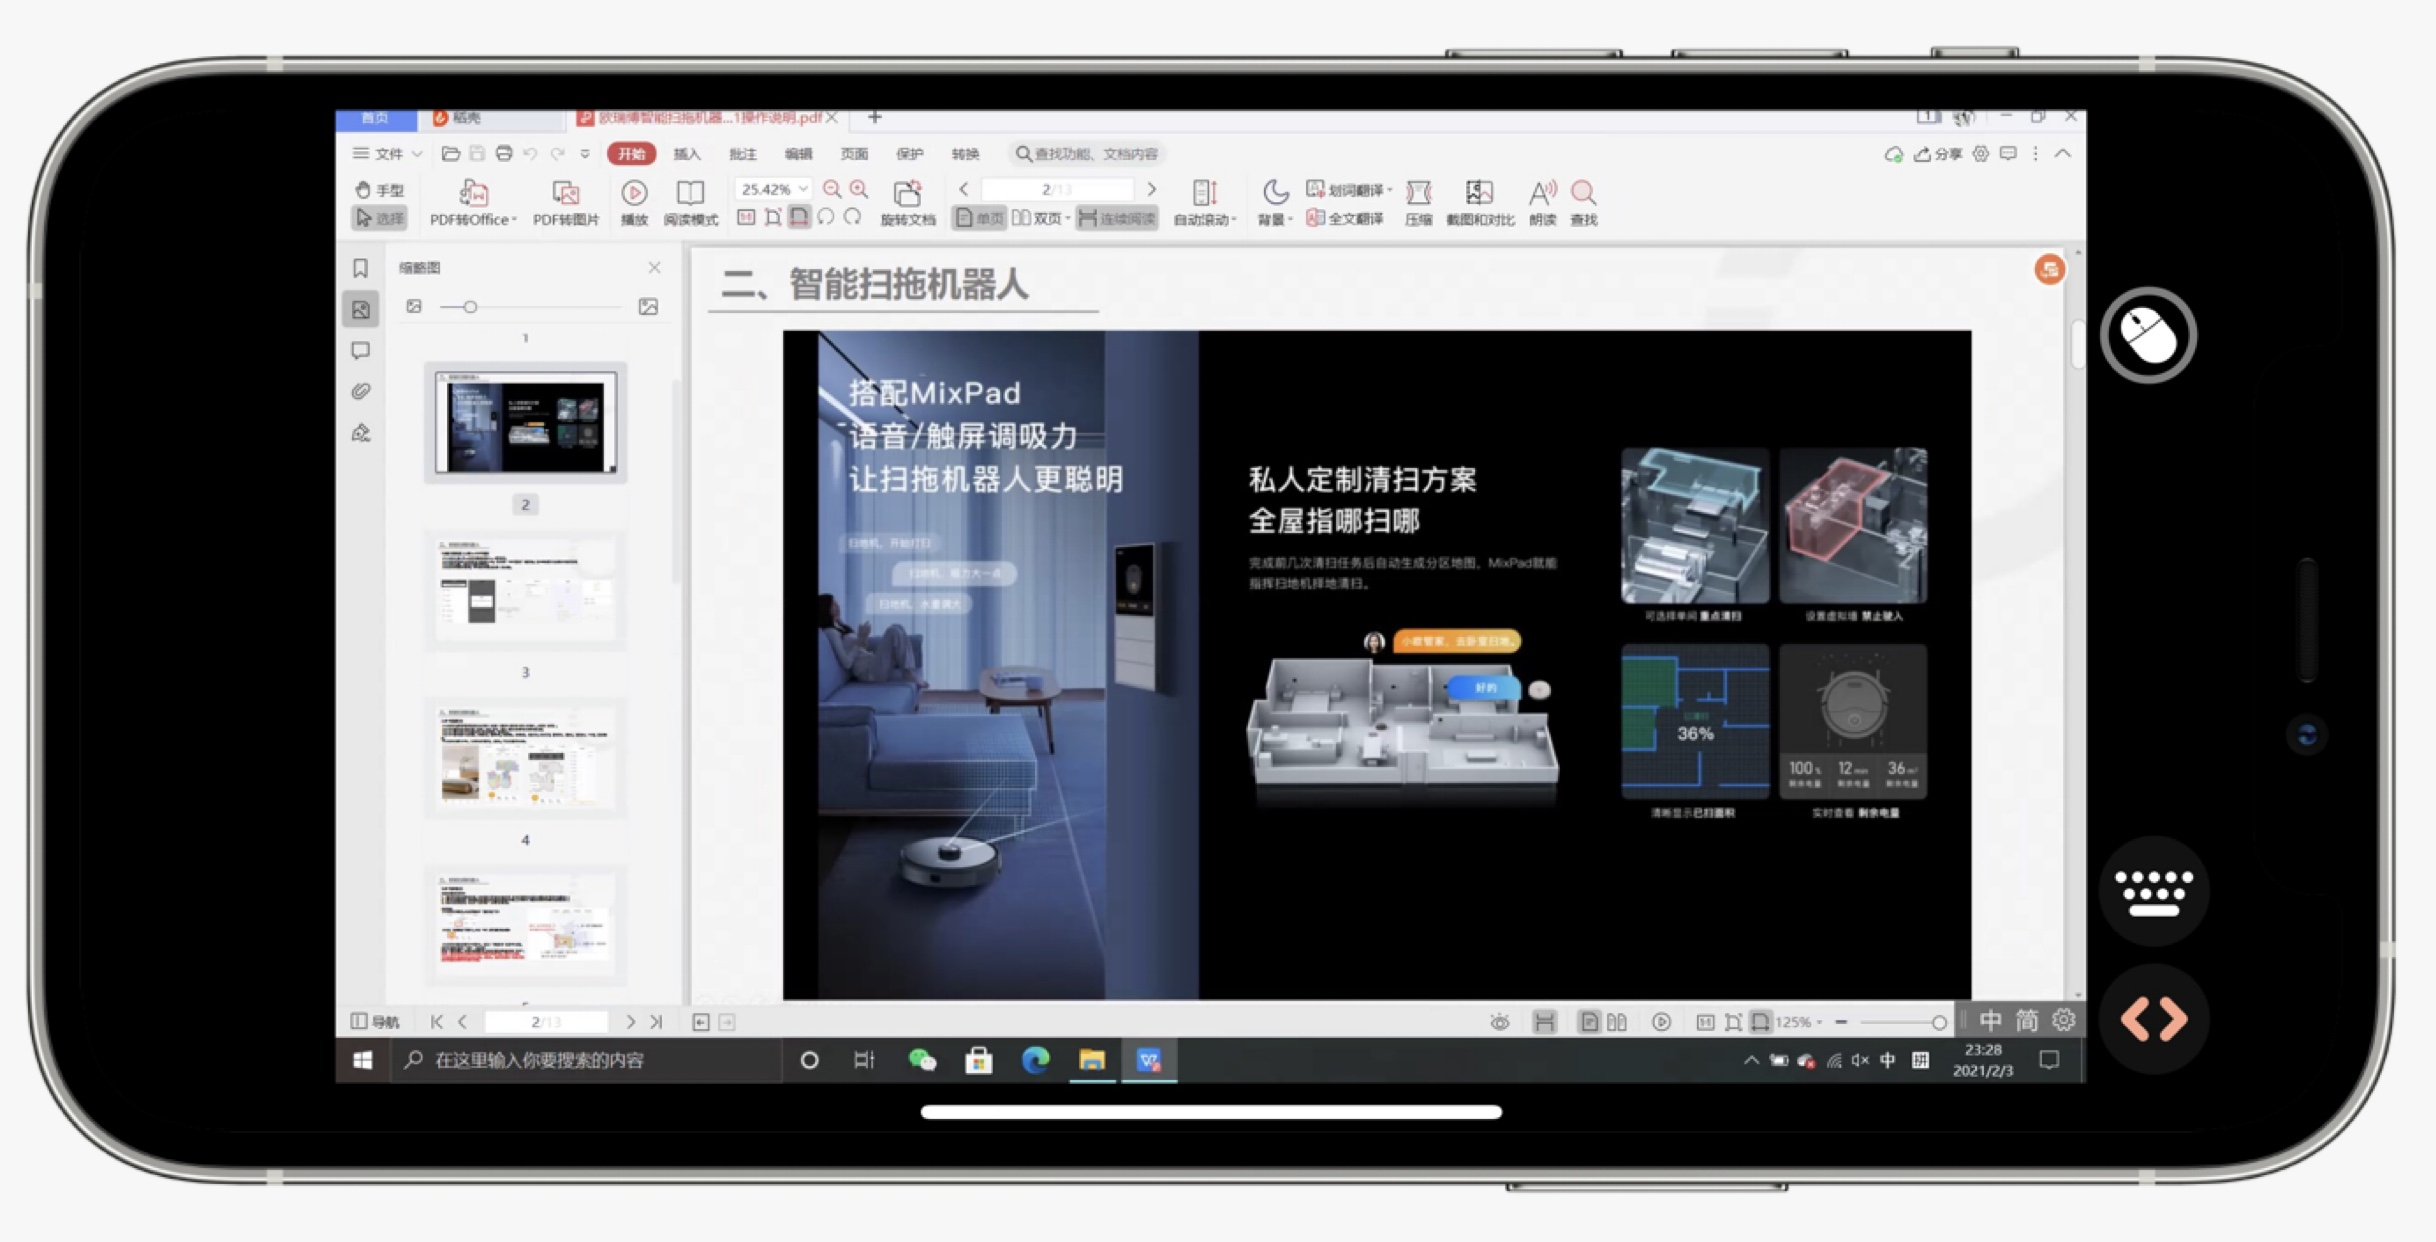Toggle 连续阅读 continuous reading
The height and width of the screenshot is (1242, 2436).
click(x=1117, y=218)
